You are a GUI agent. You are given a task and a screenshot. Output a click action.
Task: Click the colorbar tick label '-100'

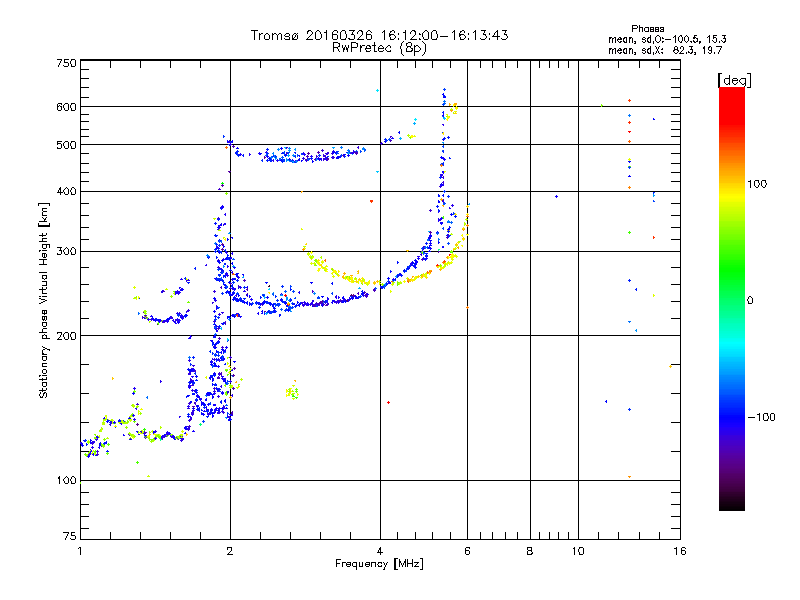click(x=762, y=417)
